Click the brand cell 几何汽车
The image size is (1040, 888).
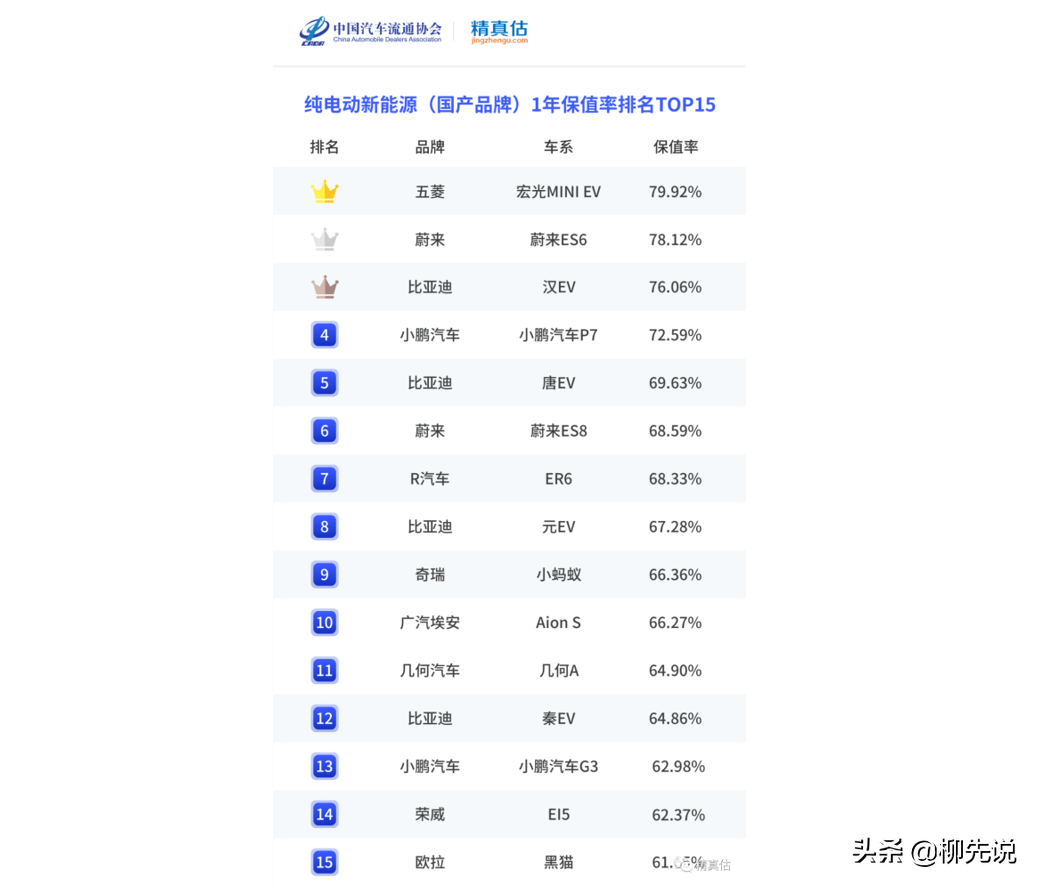click(x=430, y=670)
